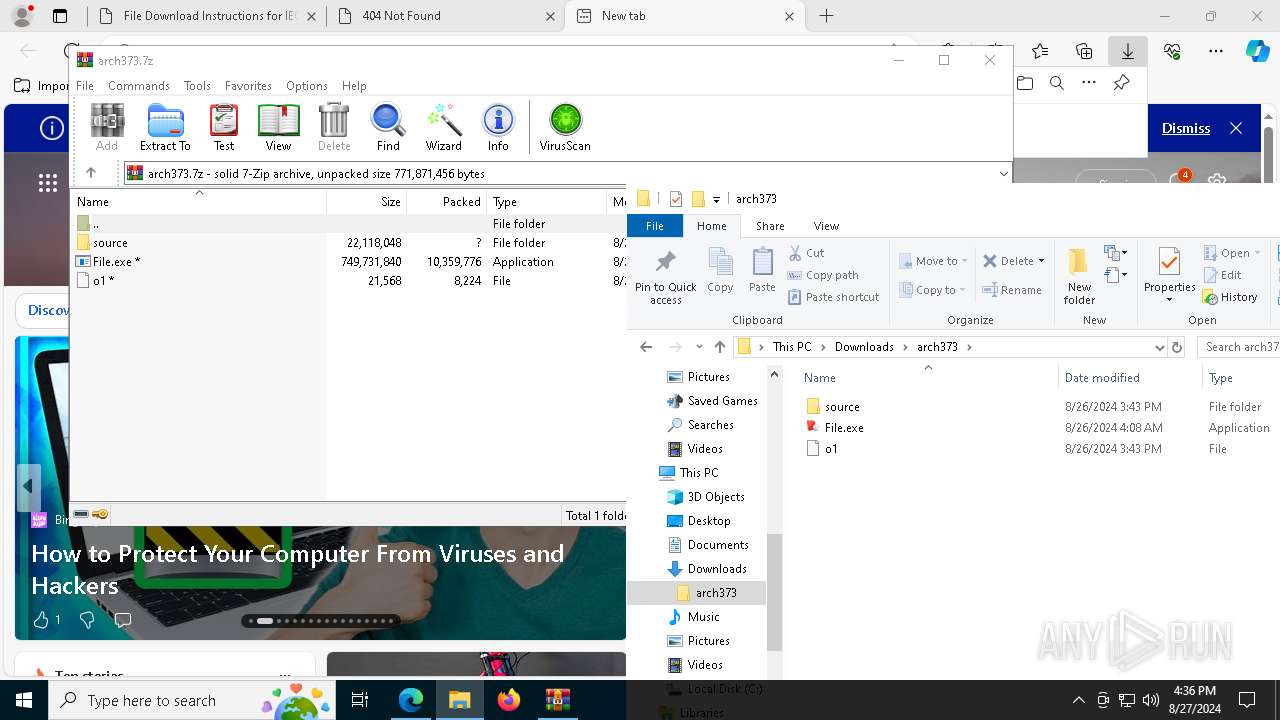The height and width of the screenshot is (720, 1280).
Task: Click Explorer search arch373 field
Action: click(1240, 347)
